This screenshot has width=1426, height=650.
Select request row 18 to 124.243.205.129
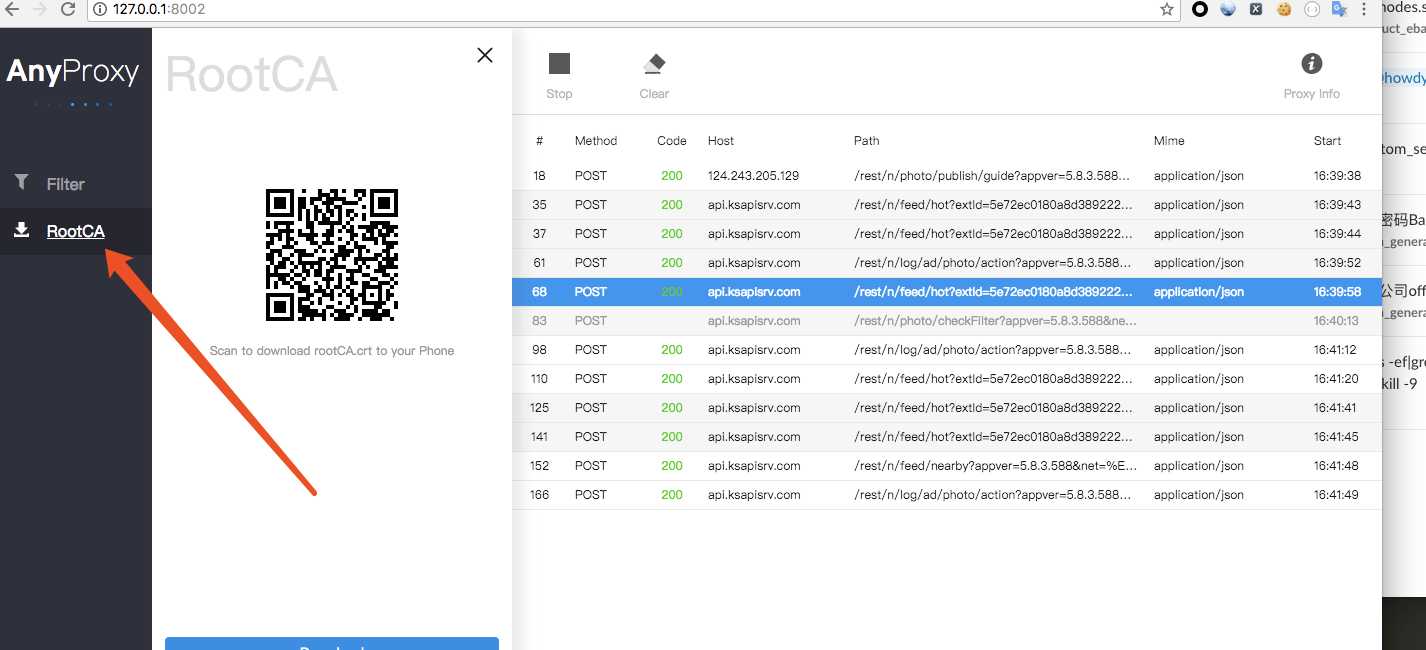pos(946,176)
